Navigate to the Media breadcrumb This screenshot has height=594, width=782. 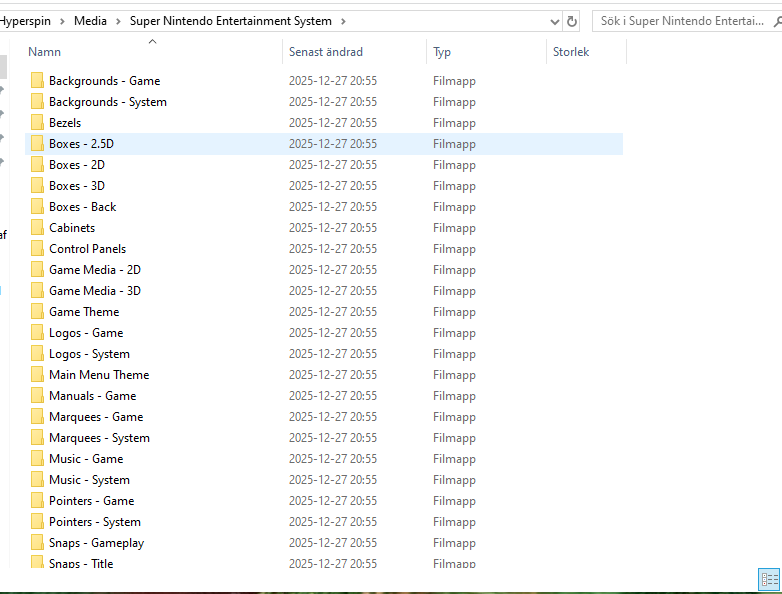pos(90,21)
